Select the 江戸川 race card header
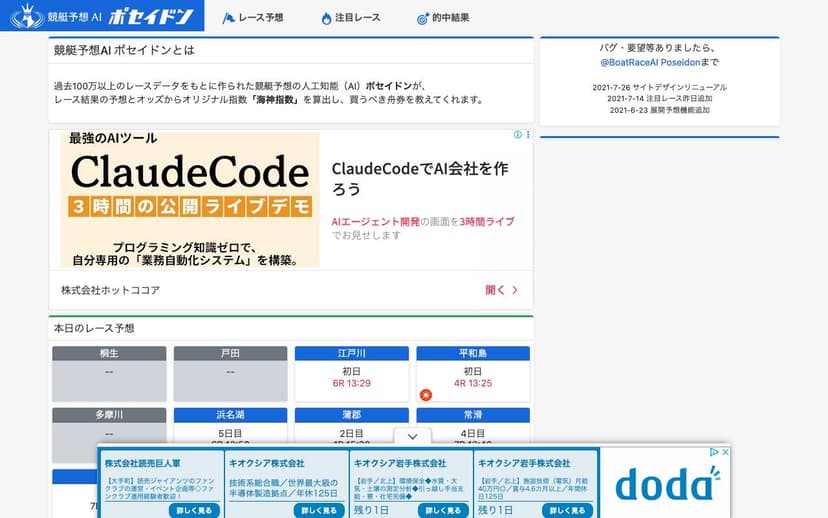 coord(352,353)
